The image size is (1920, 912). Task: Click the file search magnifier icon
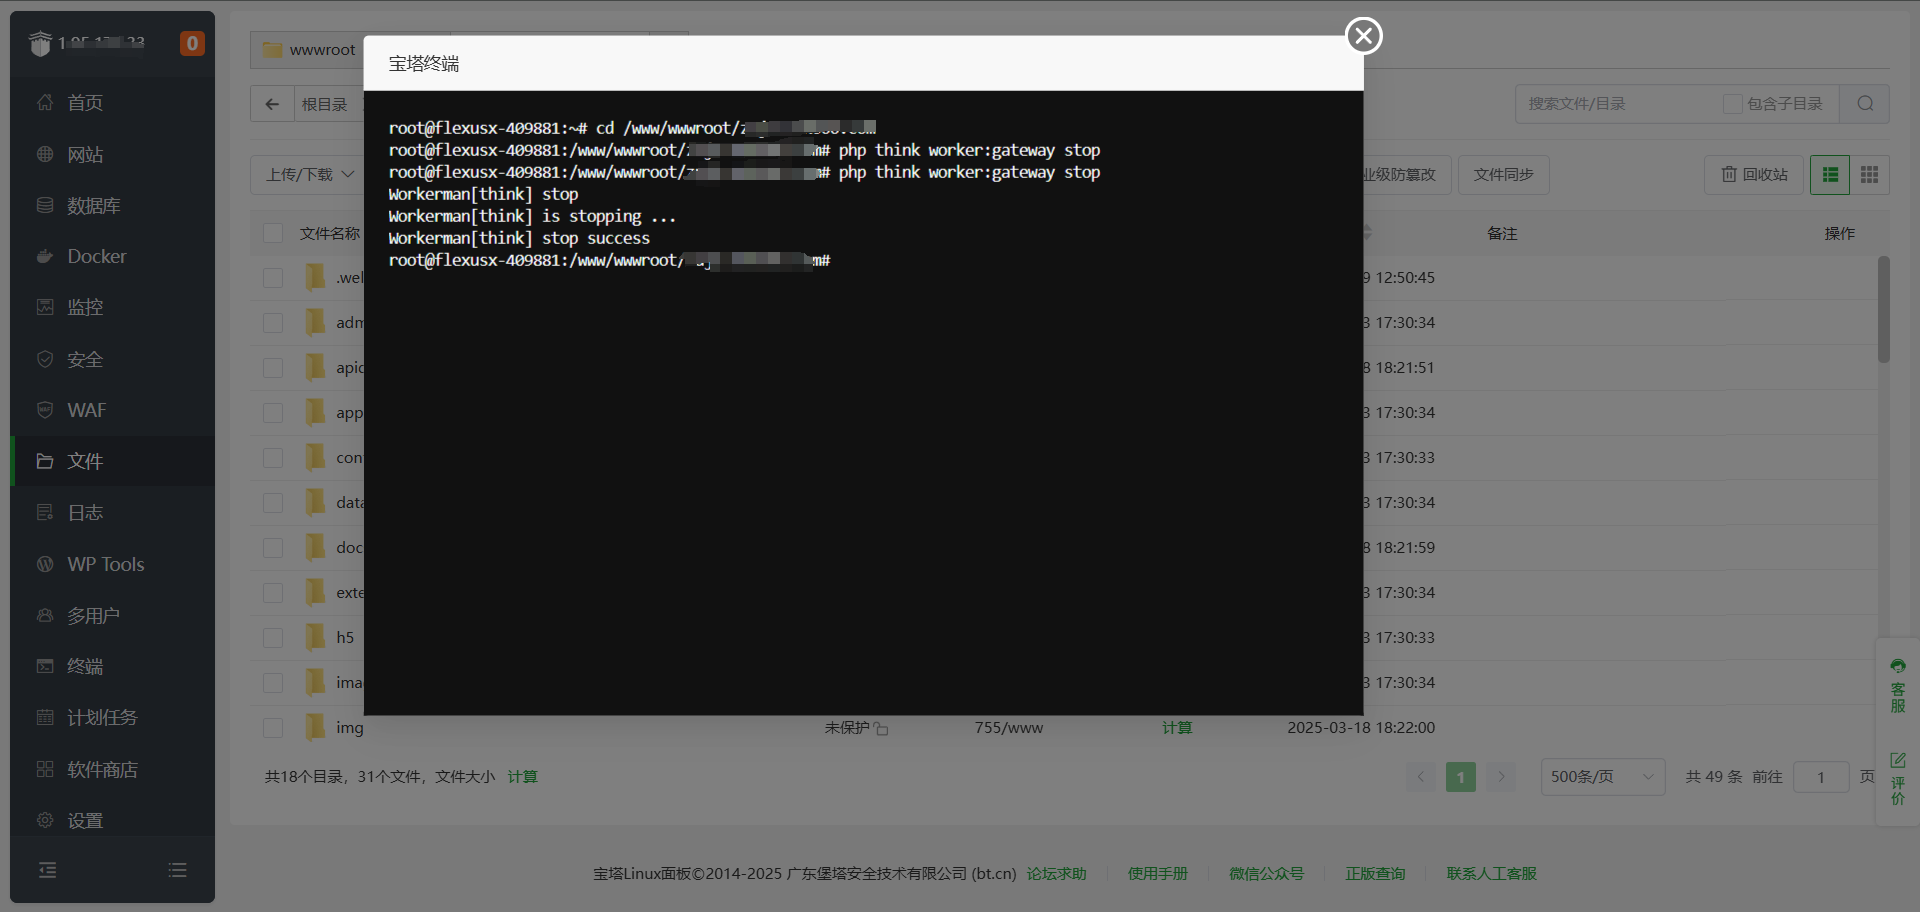[1865, 104]
